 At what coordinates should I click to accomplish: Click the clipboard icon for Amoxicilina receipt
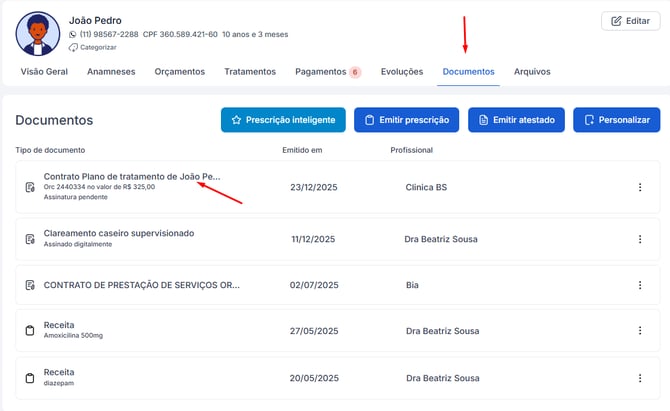point(30,330)
